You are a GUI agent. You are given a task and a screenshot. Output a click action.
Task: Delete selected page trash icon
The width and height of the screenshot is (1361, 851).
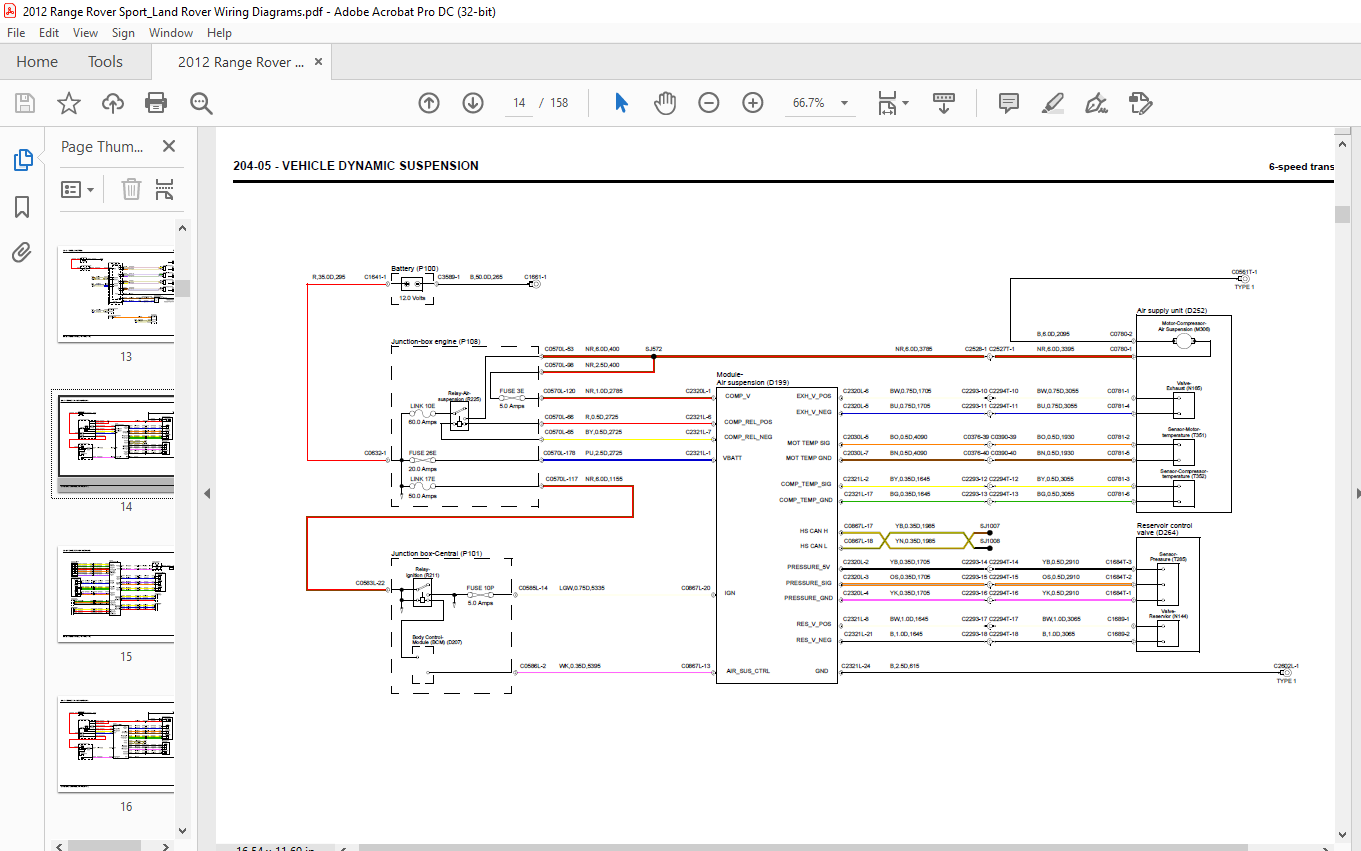pos(131,189)
